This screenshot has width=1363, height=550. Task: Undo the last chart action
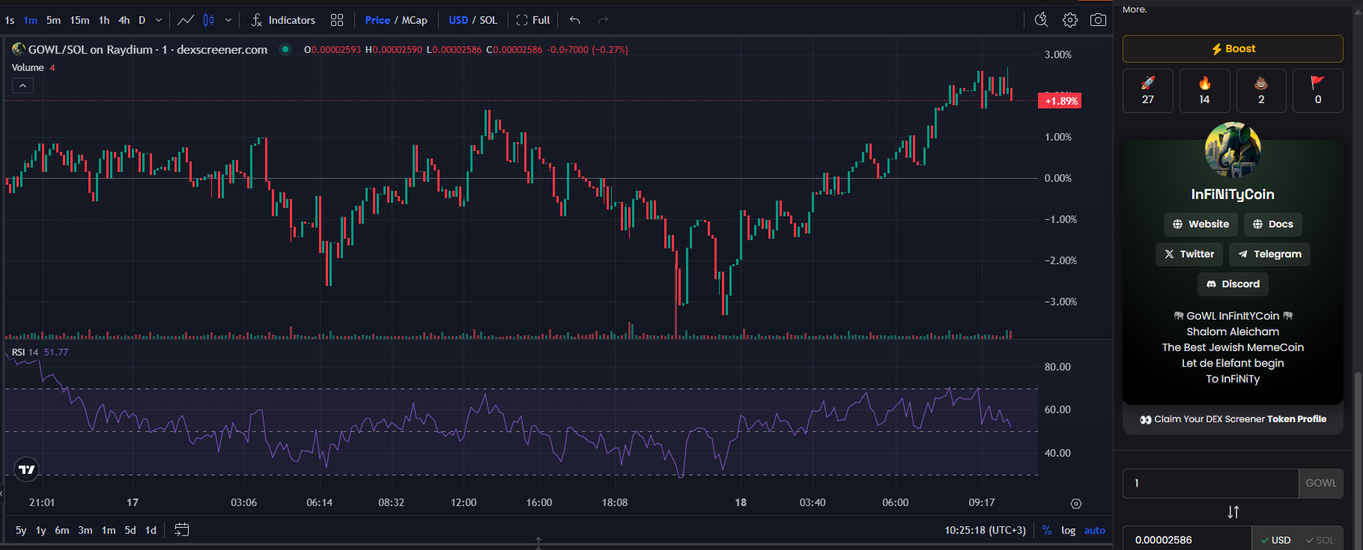(574, 20)
